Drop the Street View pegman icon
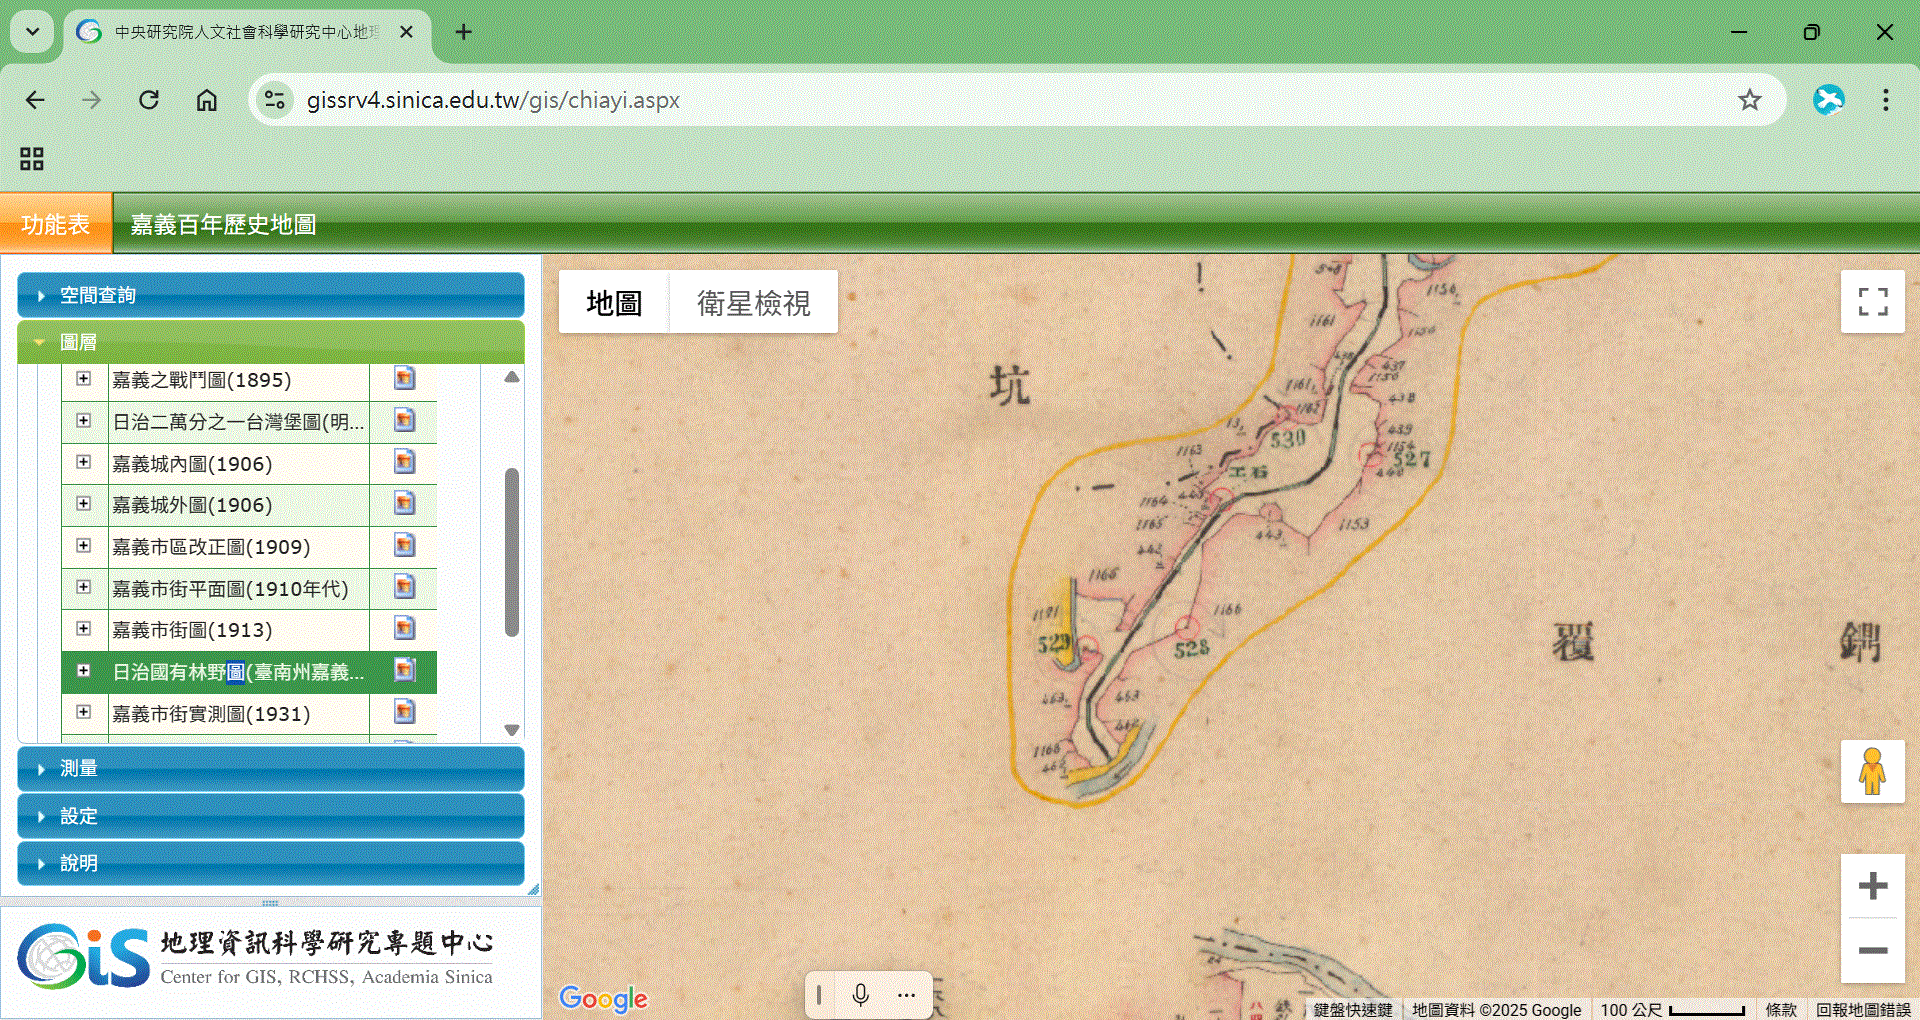 tap(1872, 771)
